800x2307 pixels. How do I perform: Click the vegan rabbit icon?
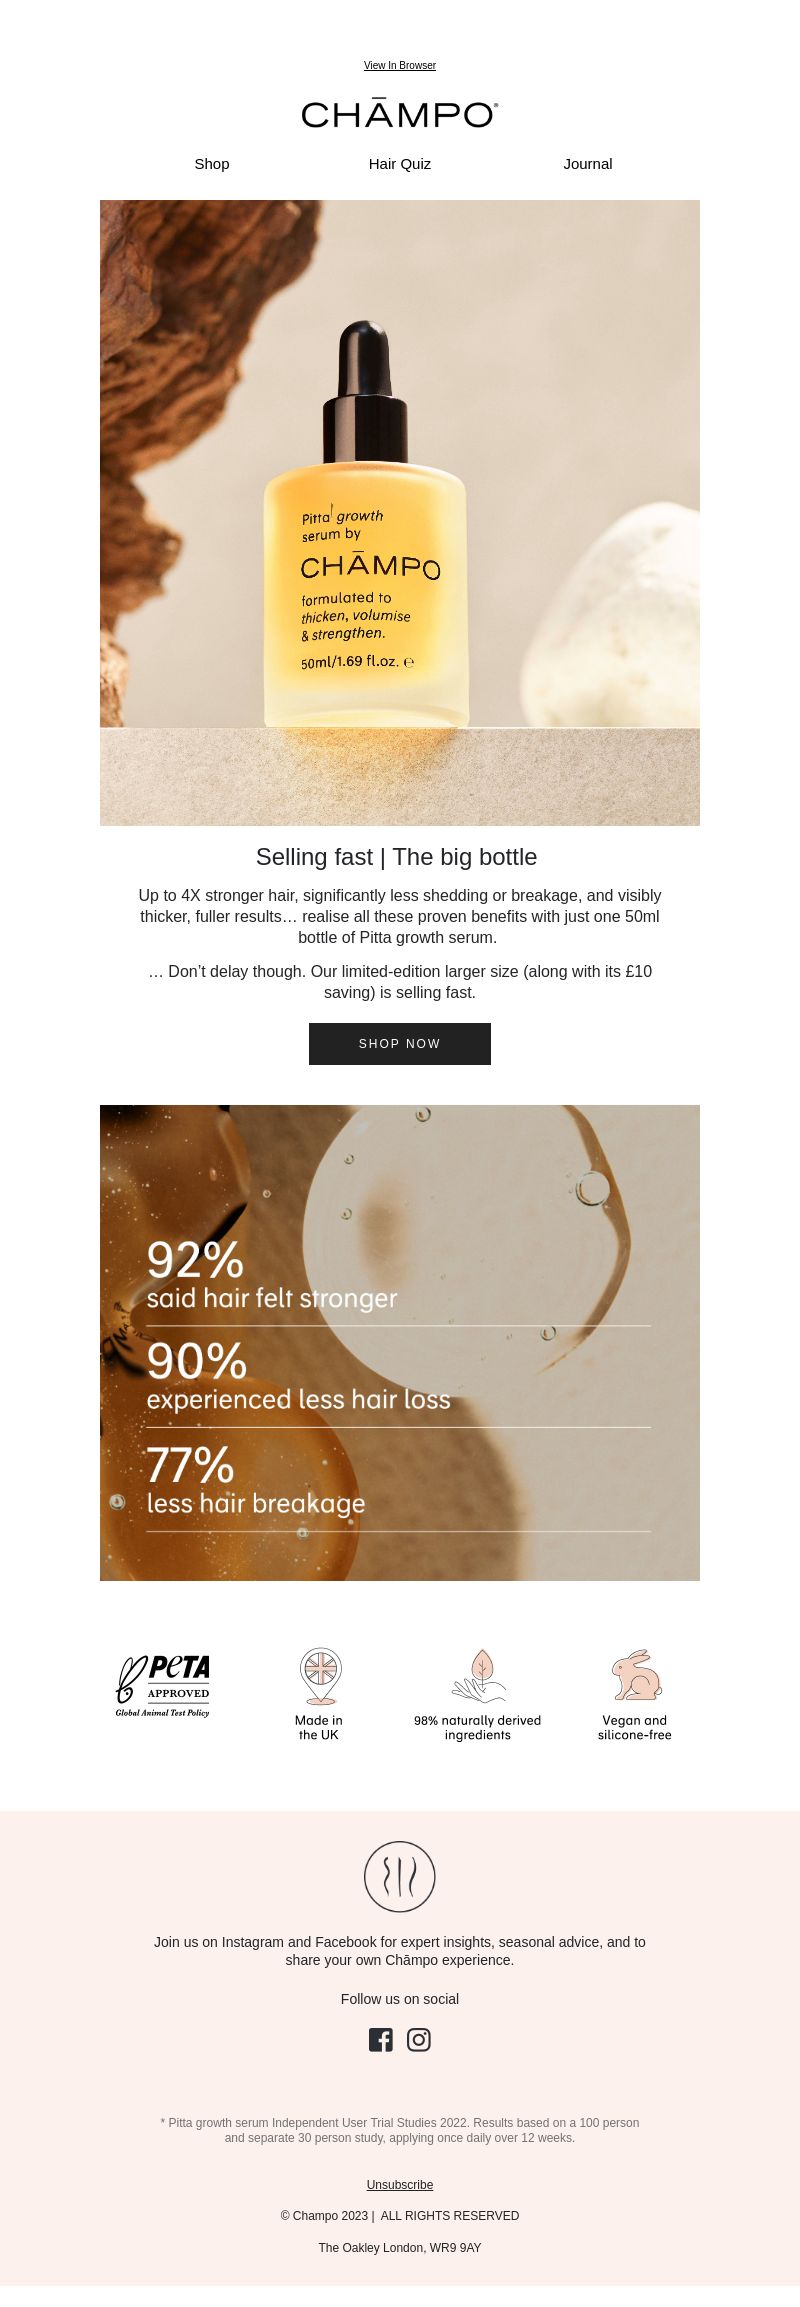tap(636, 1675)
